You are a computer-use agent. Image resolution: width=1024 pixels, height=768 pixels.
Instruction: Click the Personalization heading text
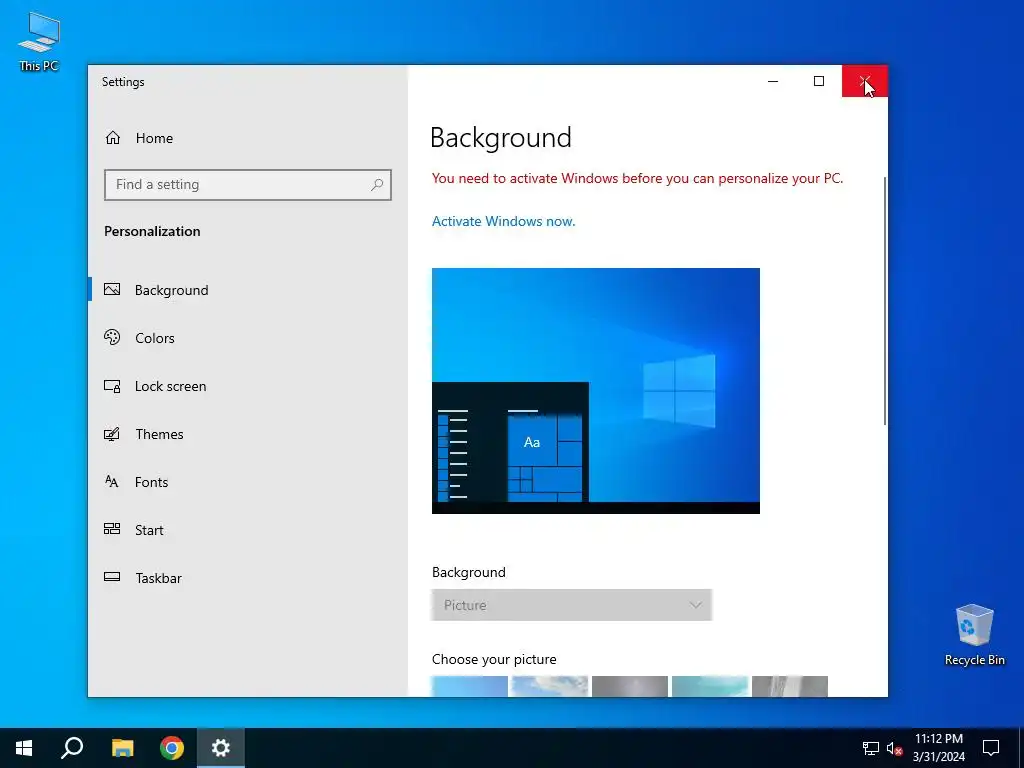point(152,231)
